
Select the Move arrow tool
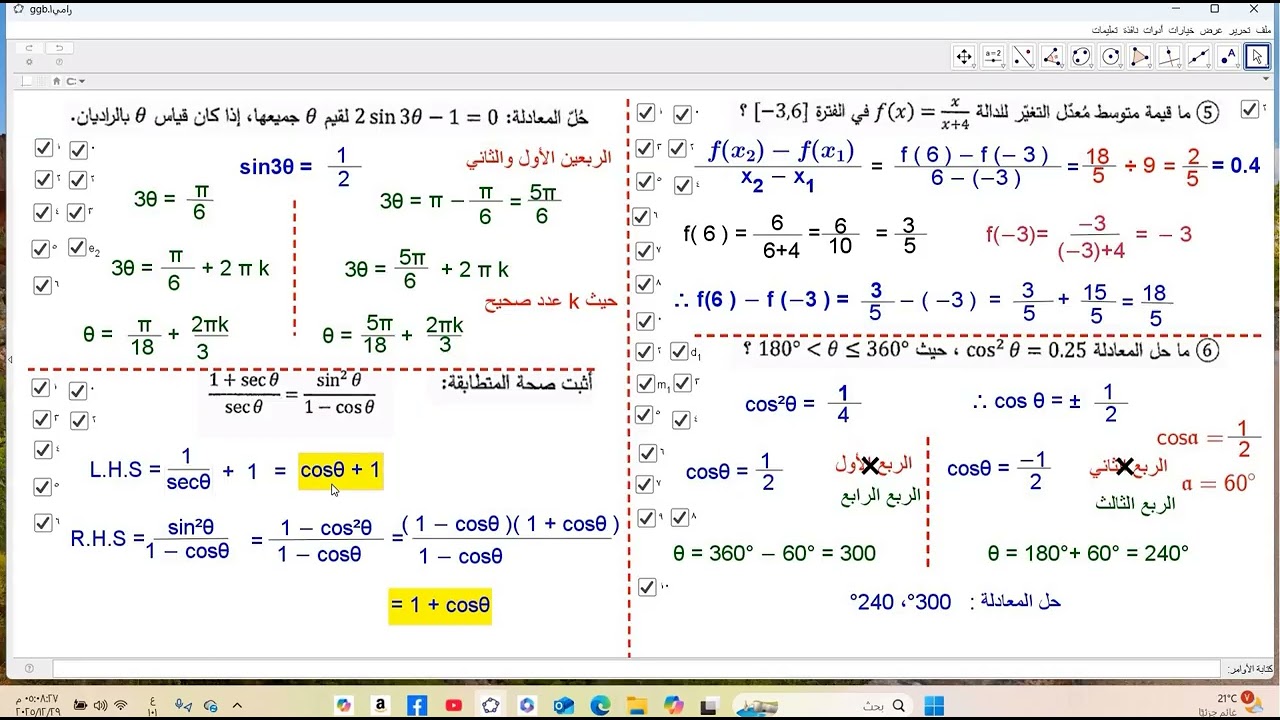(1257, 57)
